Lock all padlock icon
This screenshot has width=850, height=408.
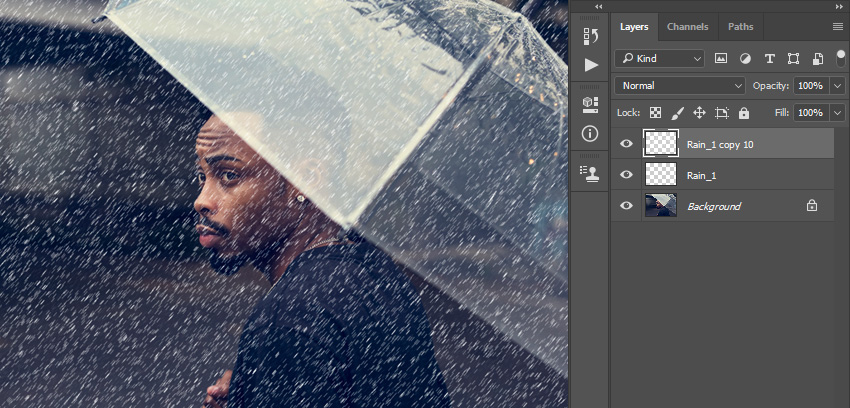coord(744,113)
